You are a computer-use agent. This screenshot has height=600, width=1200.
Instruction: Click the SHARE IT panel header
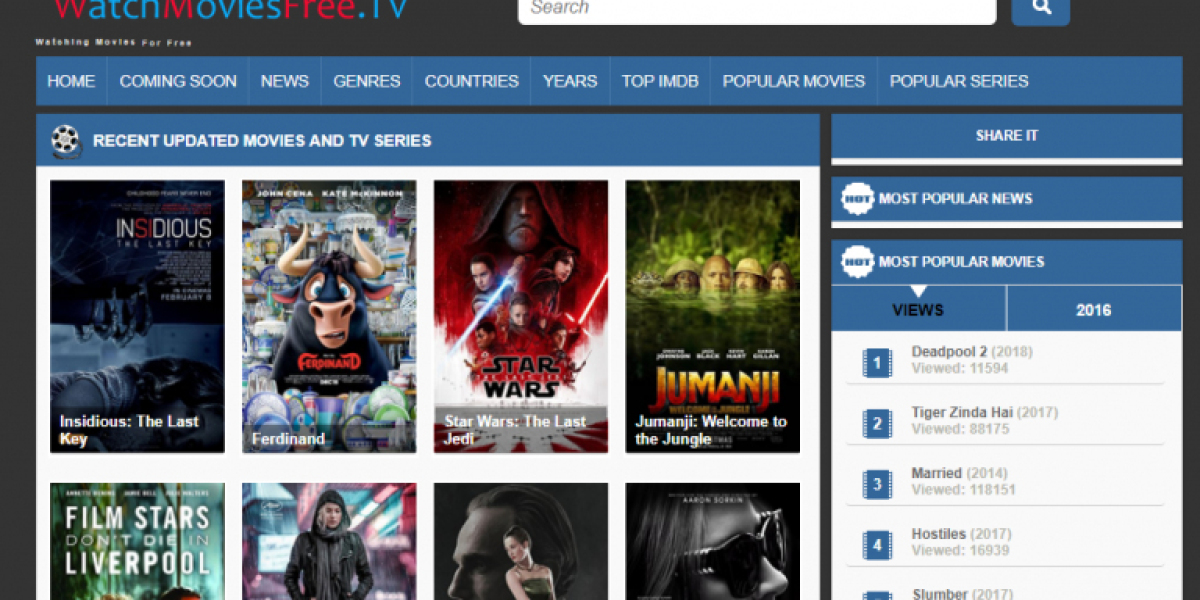(1007, 136)
